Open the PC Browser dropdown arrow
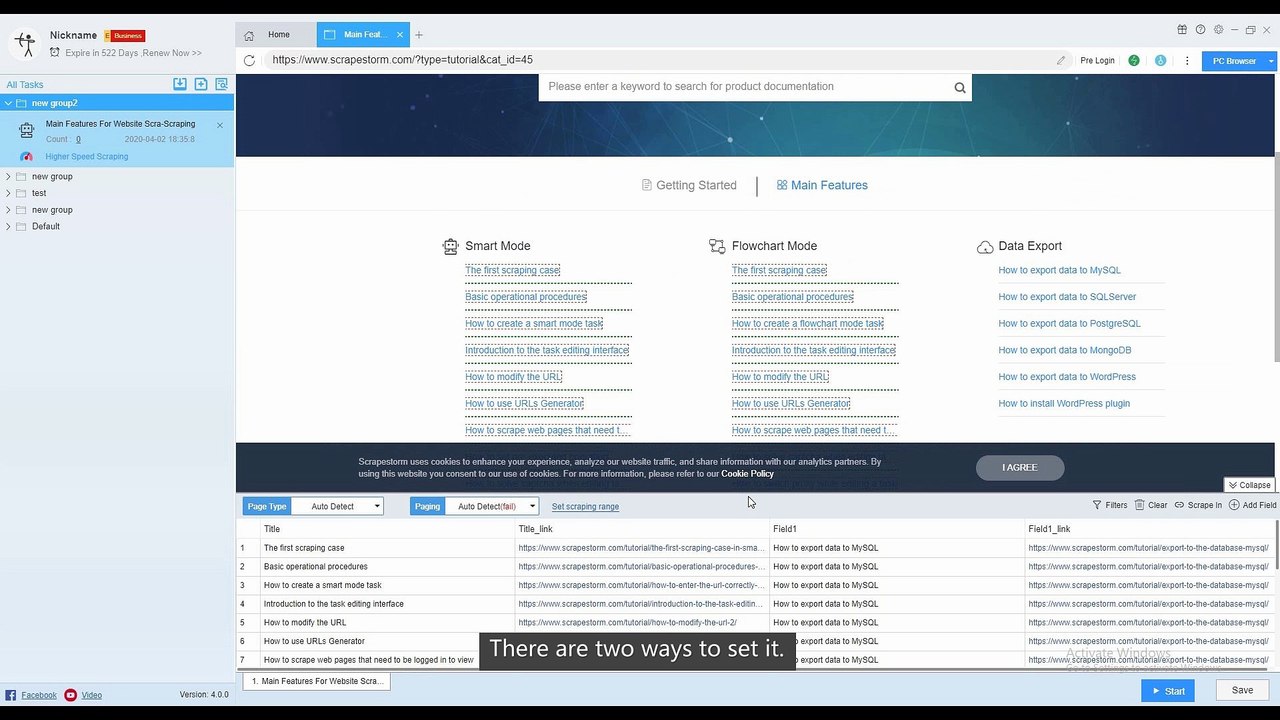 click(1272, 61)
